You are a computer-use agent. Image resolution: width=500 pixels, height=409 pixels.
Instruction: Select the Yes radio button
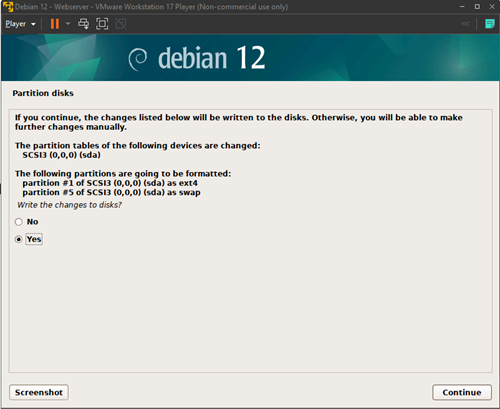point(19,239)
